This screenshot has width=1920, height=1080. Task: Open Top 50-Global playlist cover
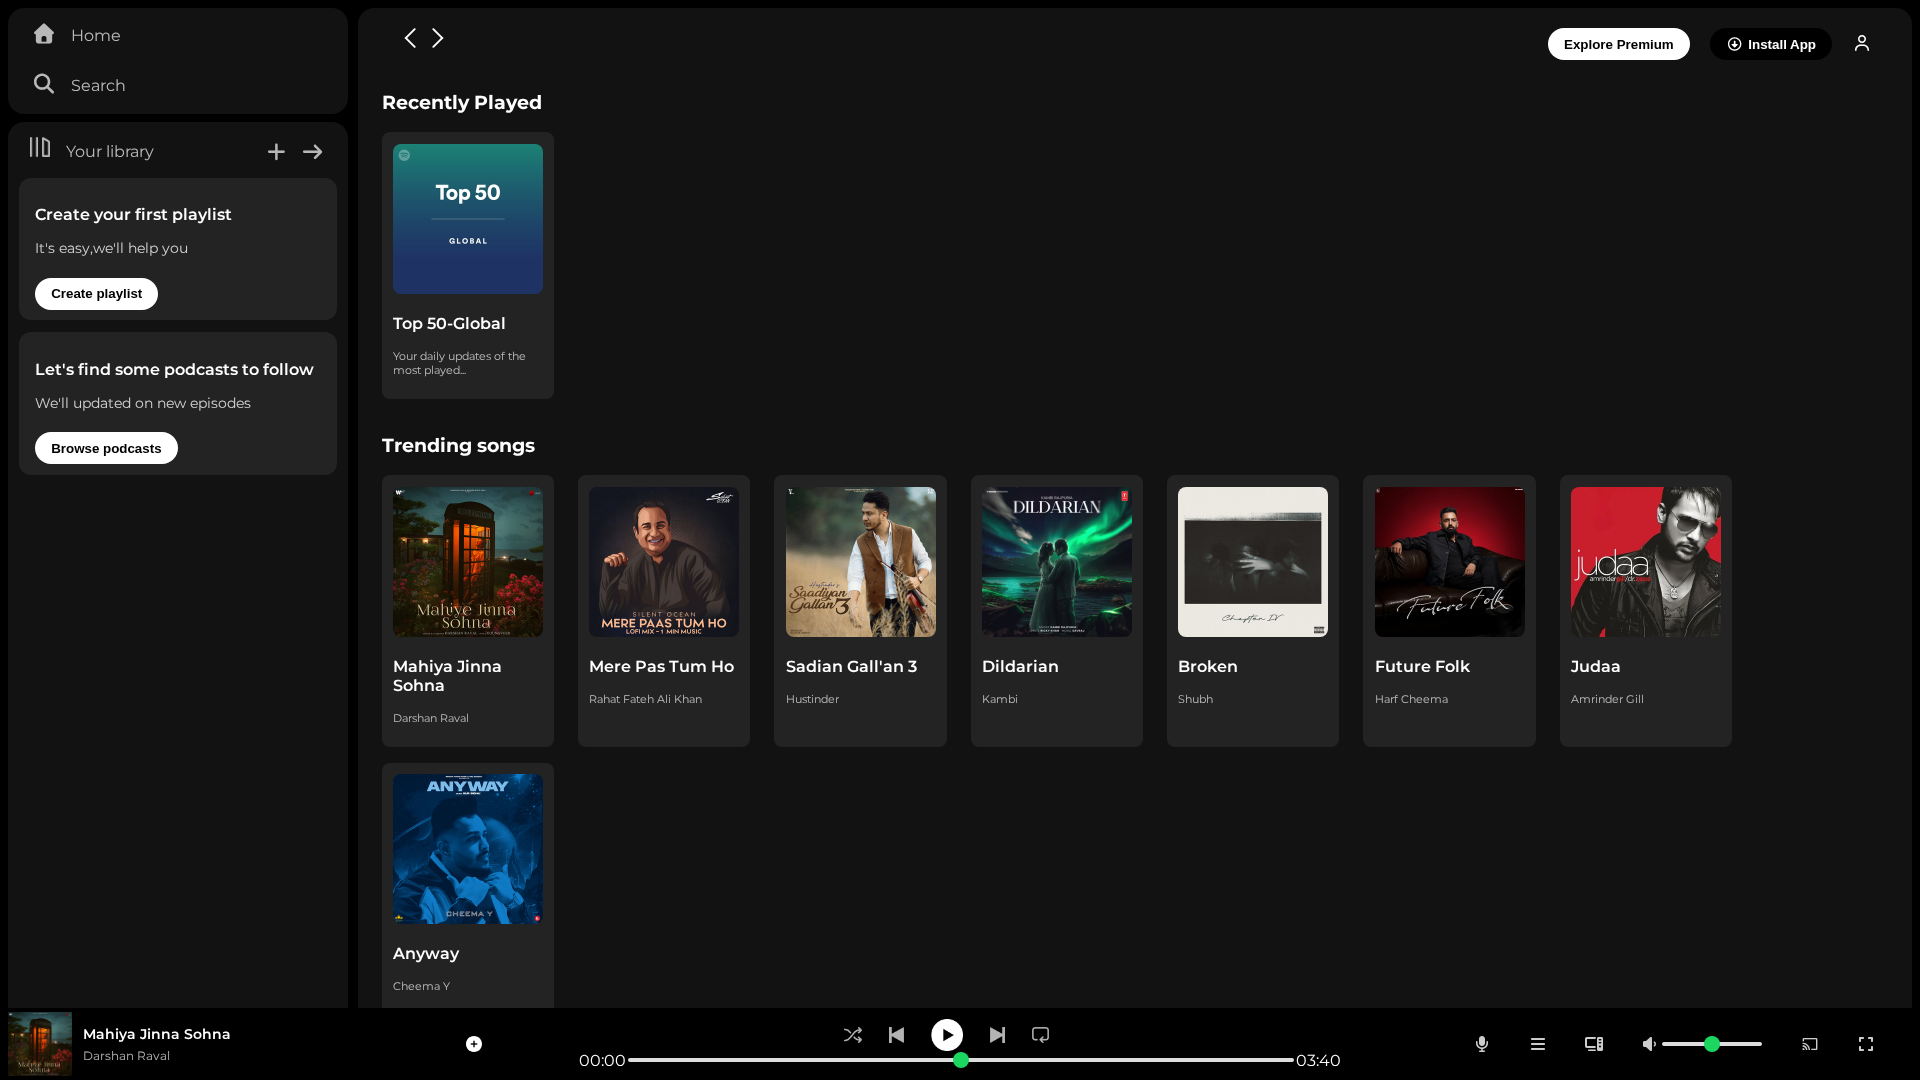click(468, 219)
